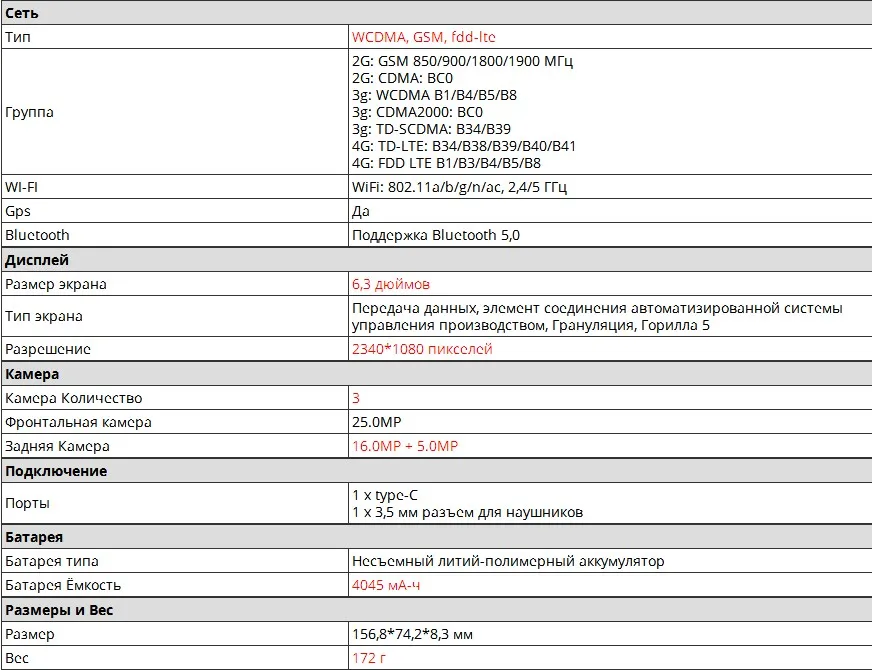Click the Bluetooth row label
This screenshot has width=872, height=670.
coord(37,235)
